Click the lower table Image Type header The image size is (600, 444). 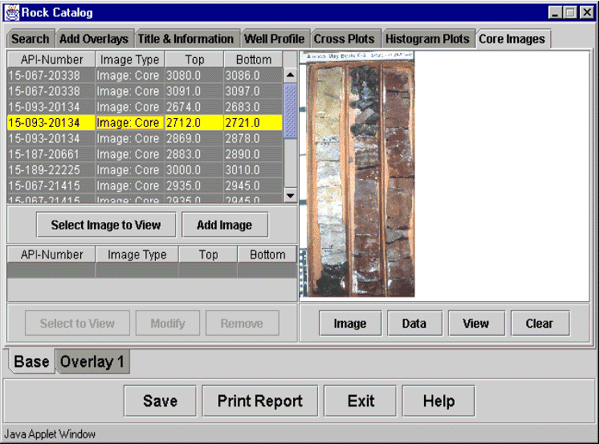tap(137, 255)
